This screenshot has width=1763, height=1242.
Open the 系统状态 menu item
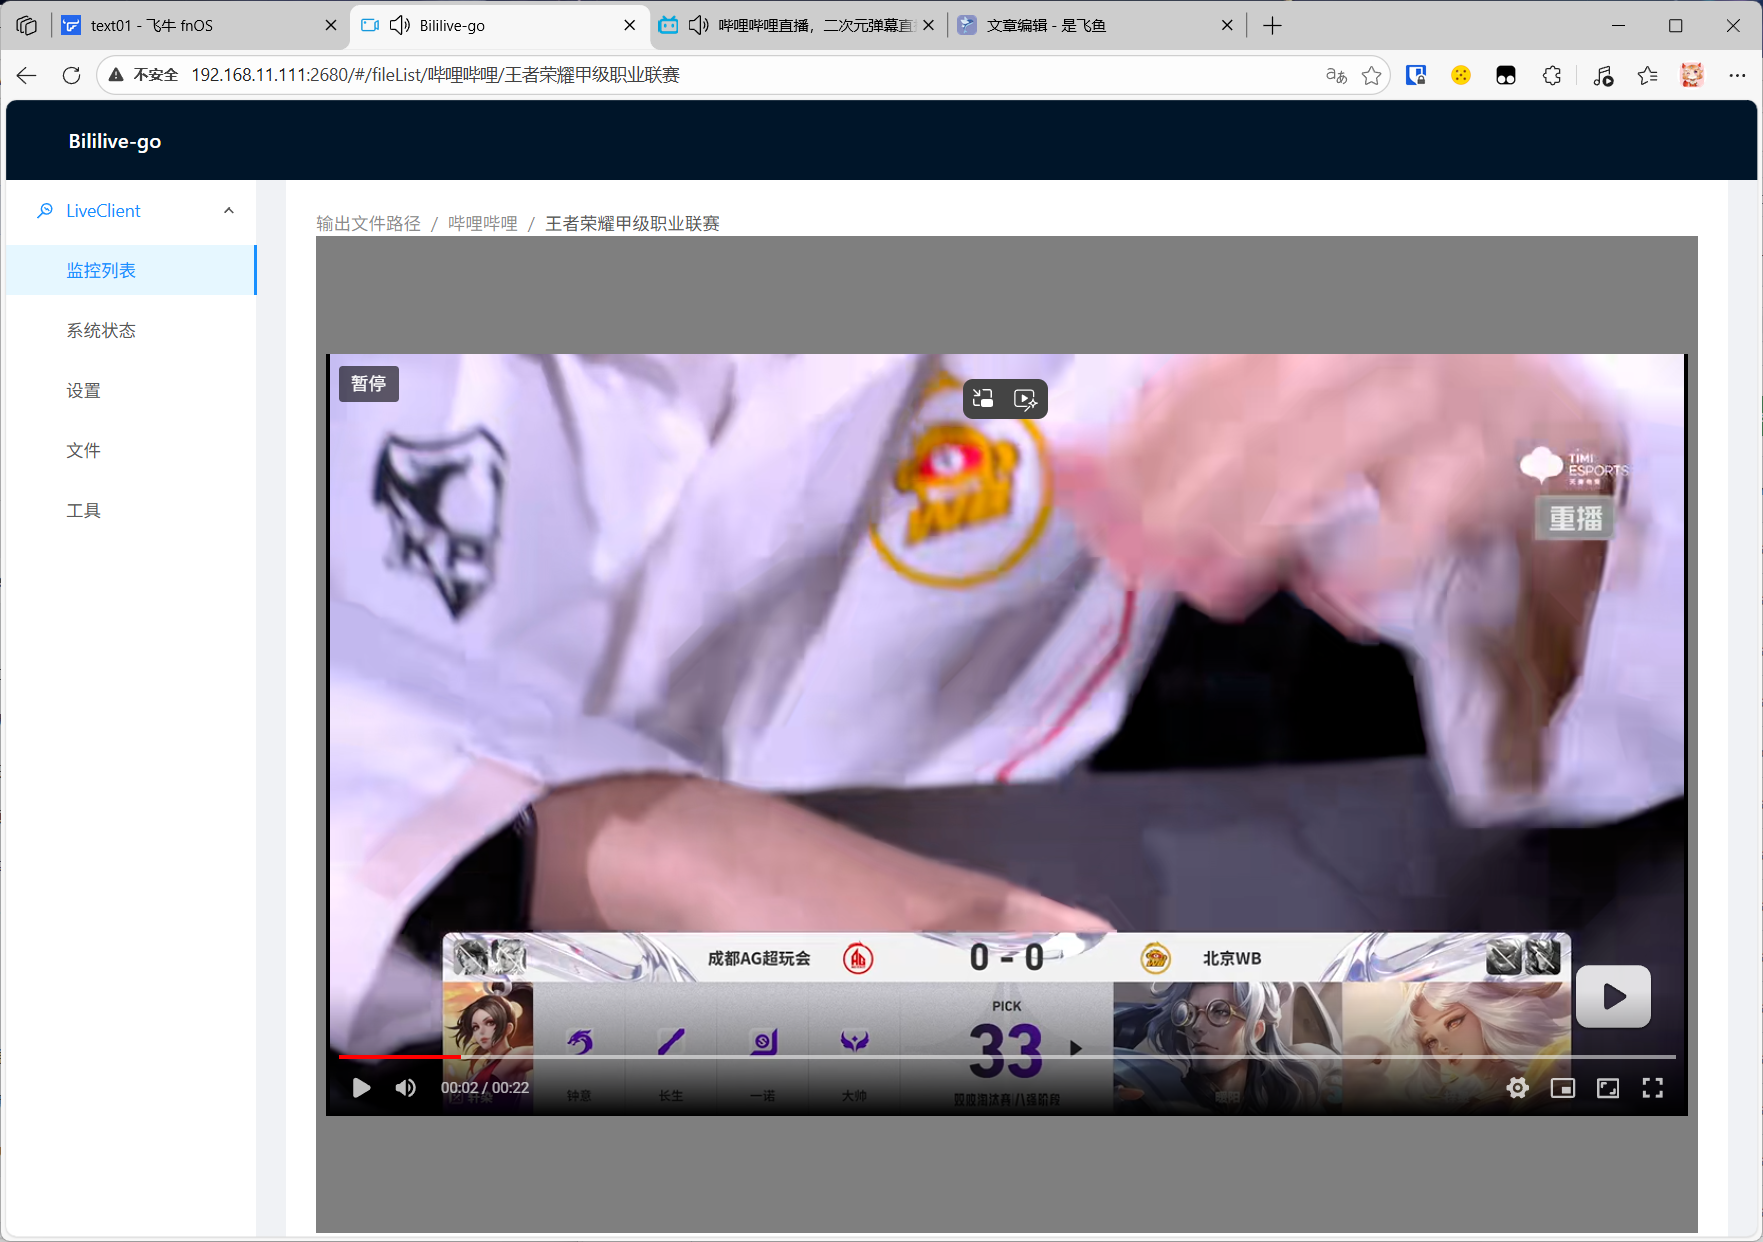click(x=101, y=331)
